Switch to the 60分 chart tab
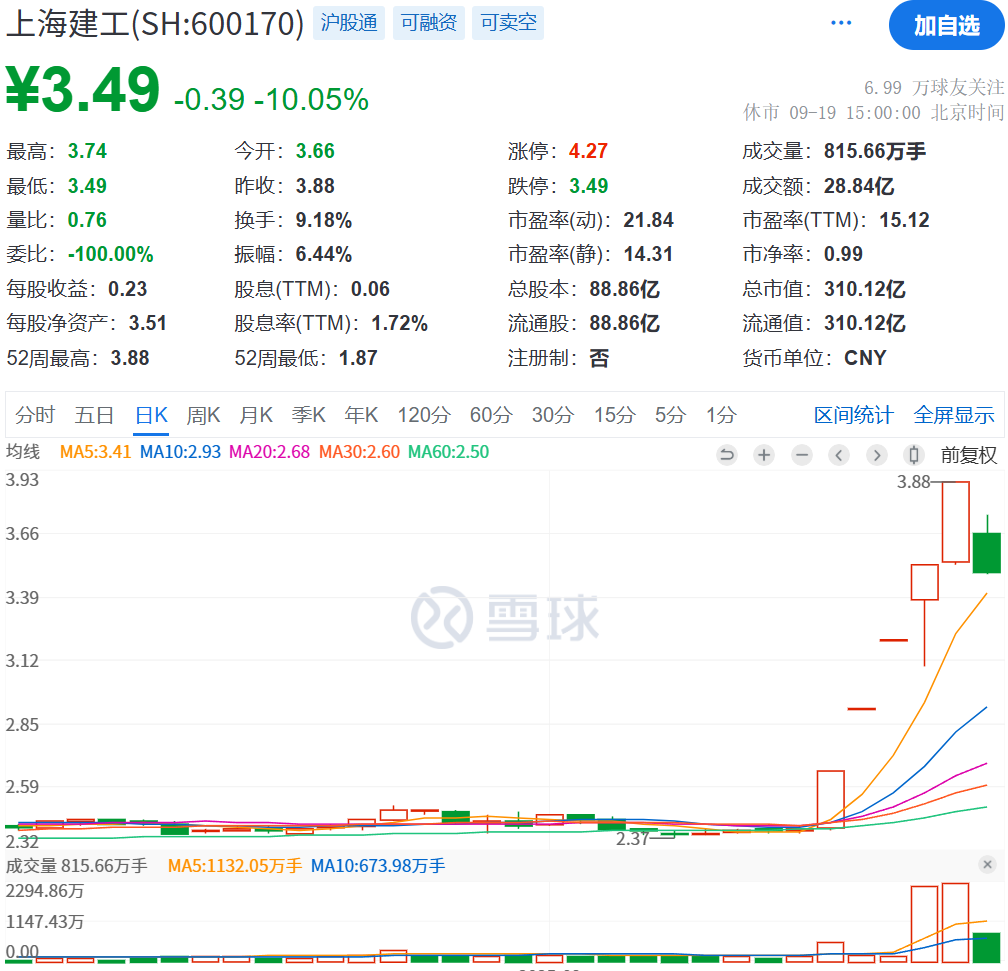Image resolution: width=1008 pixels, height=971 pixels. (x=491, y=415)
